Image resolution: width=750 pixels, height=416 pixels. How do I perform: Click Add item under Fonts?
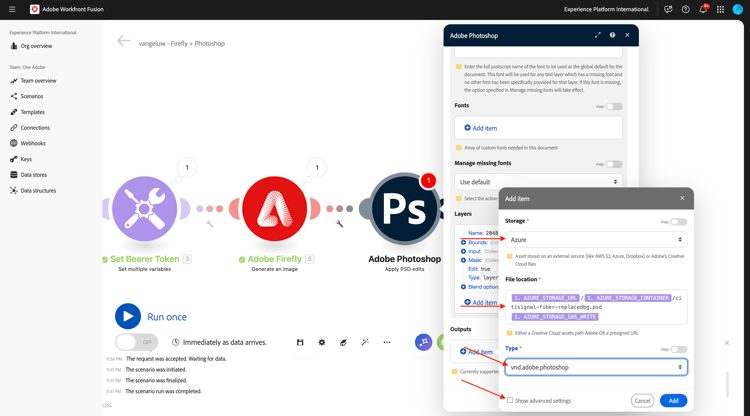(481, 128)
